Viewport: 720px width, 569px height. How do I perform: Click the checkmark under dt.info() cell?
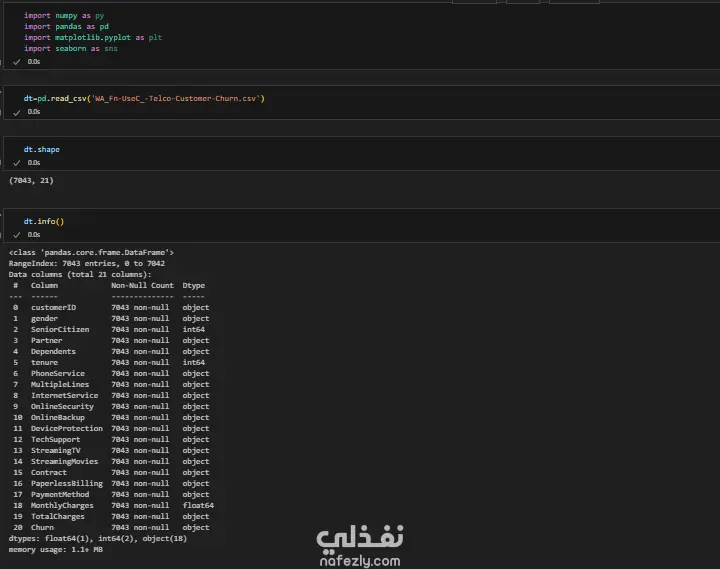pyautogui.click(x=17, y=235)
